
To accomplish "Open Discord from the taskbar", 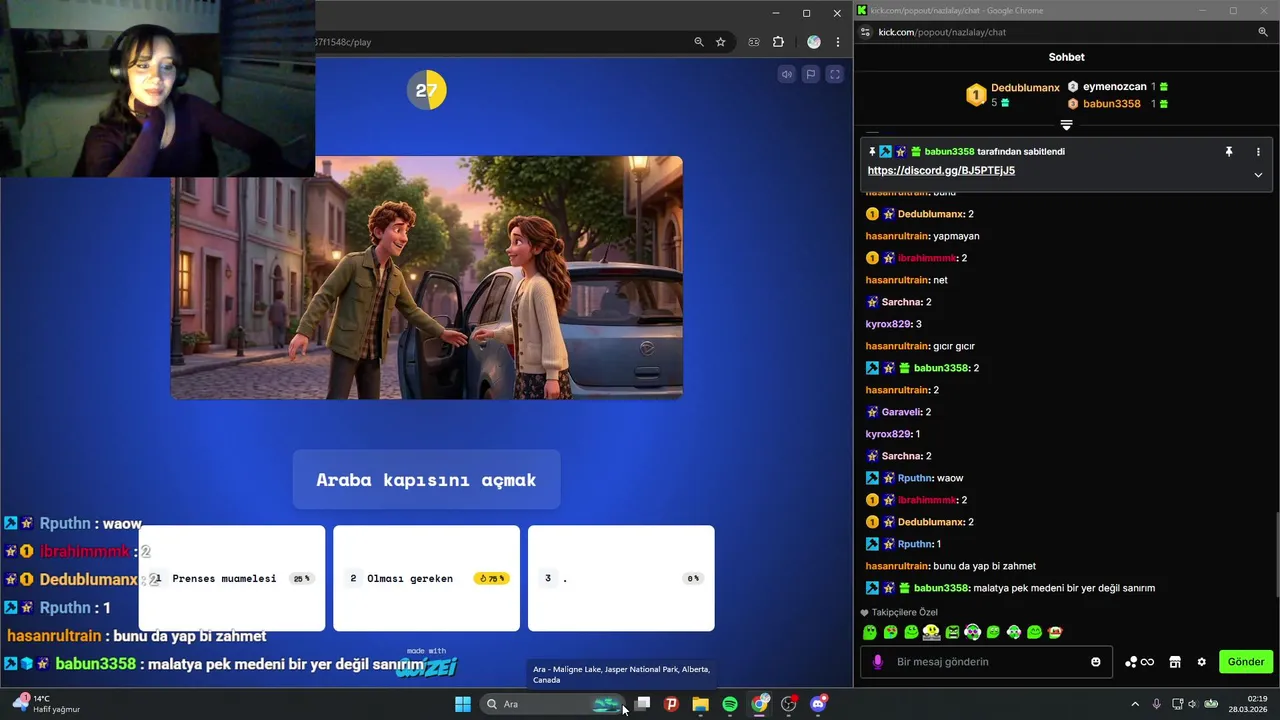I will click(818, 704).
